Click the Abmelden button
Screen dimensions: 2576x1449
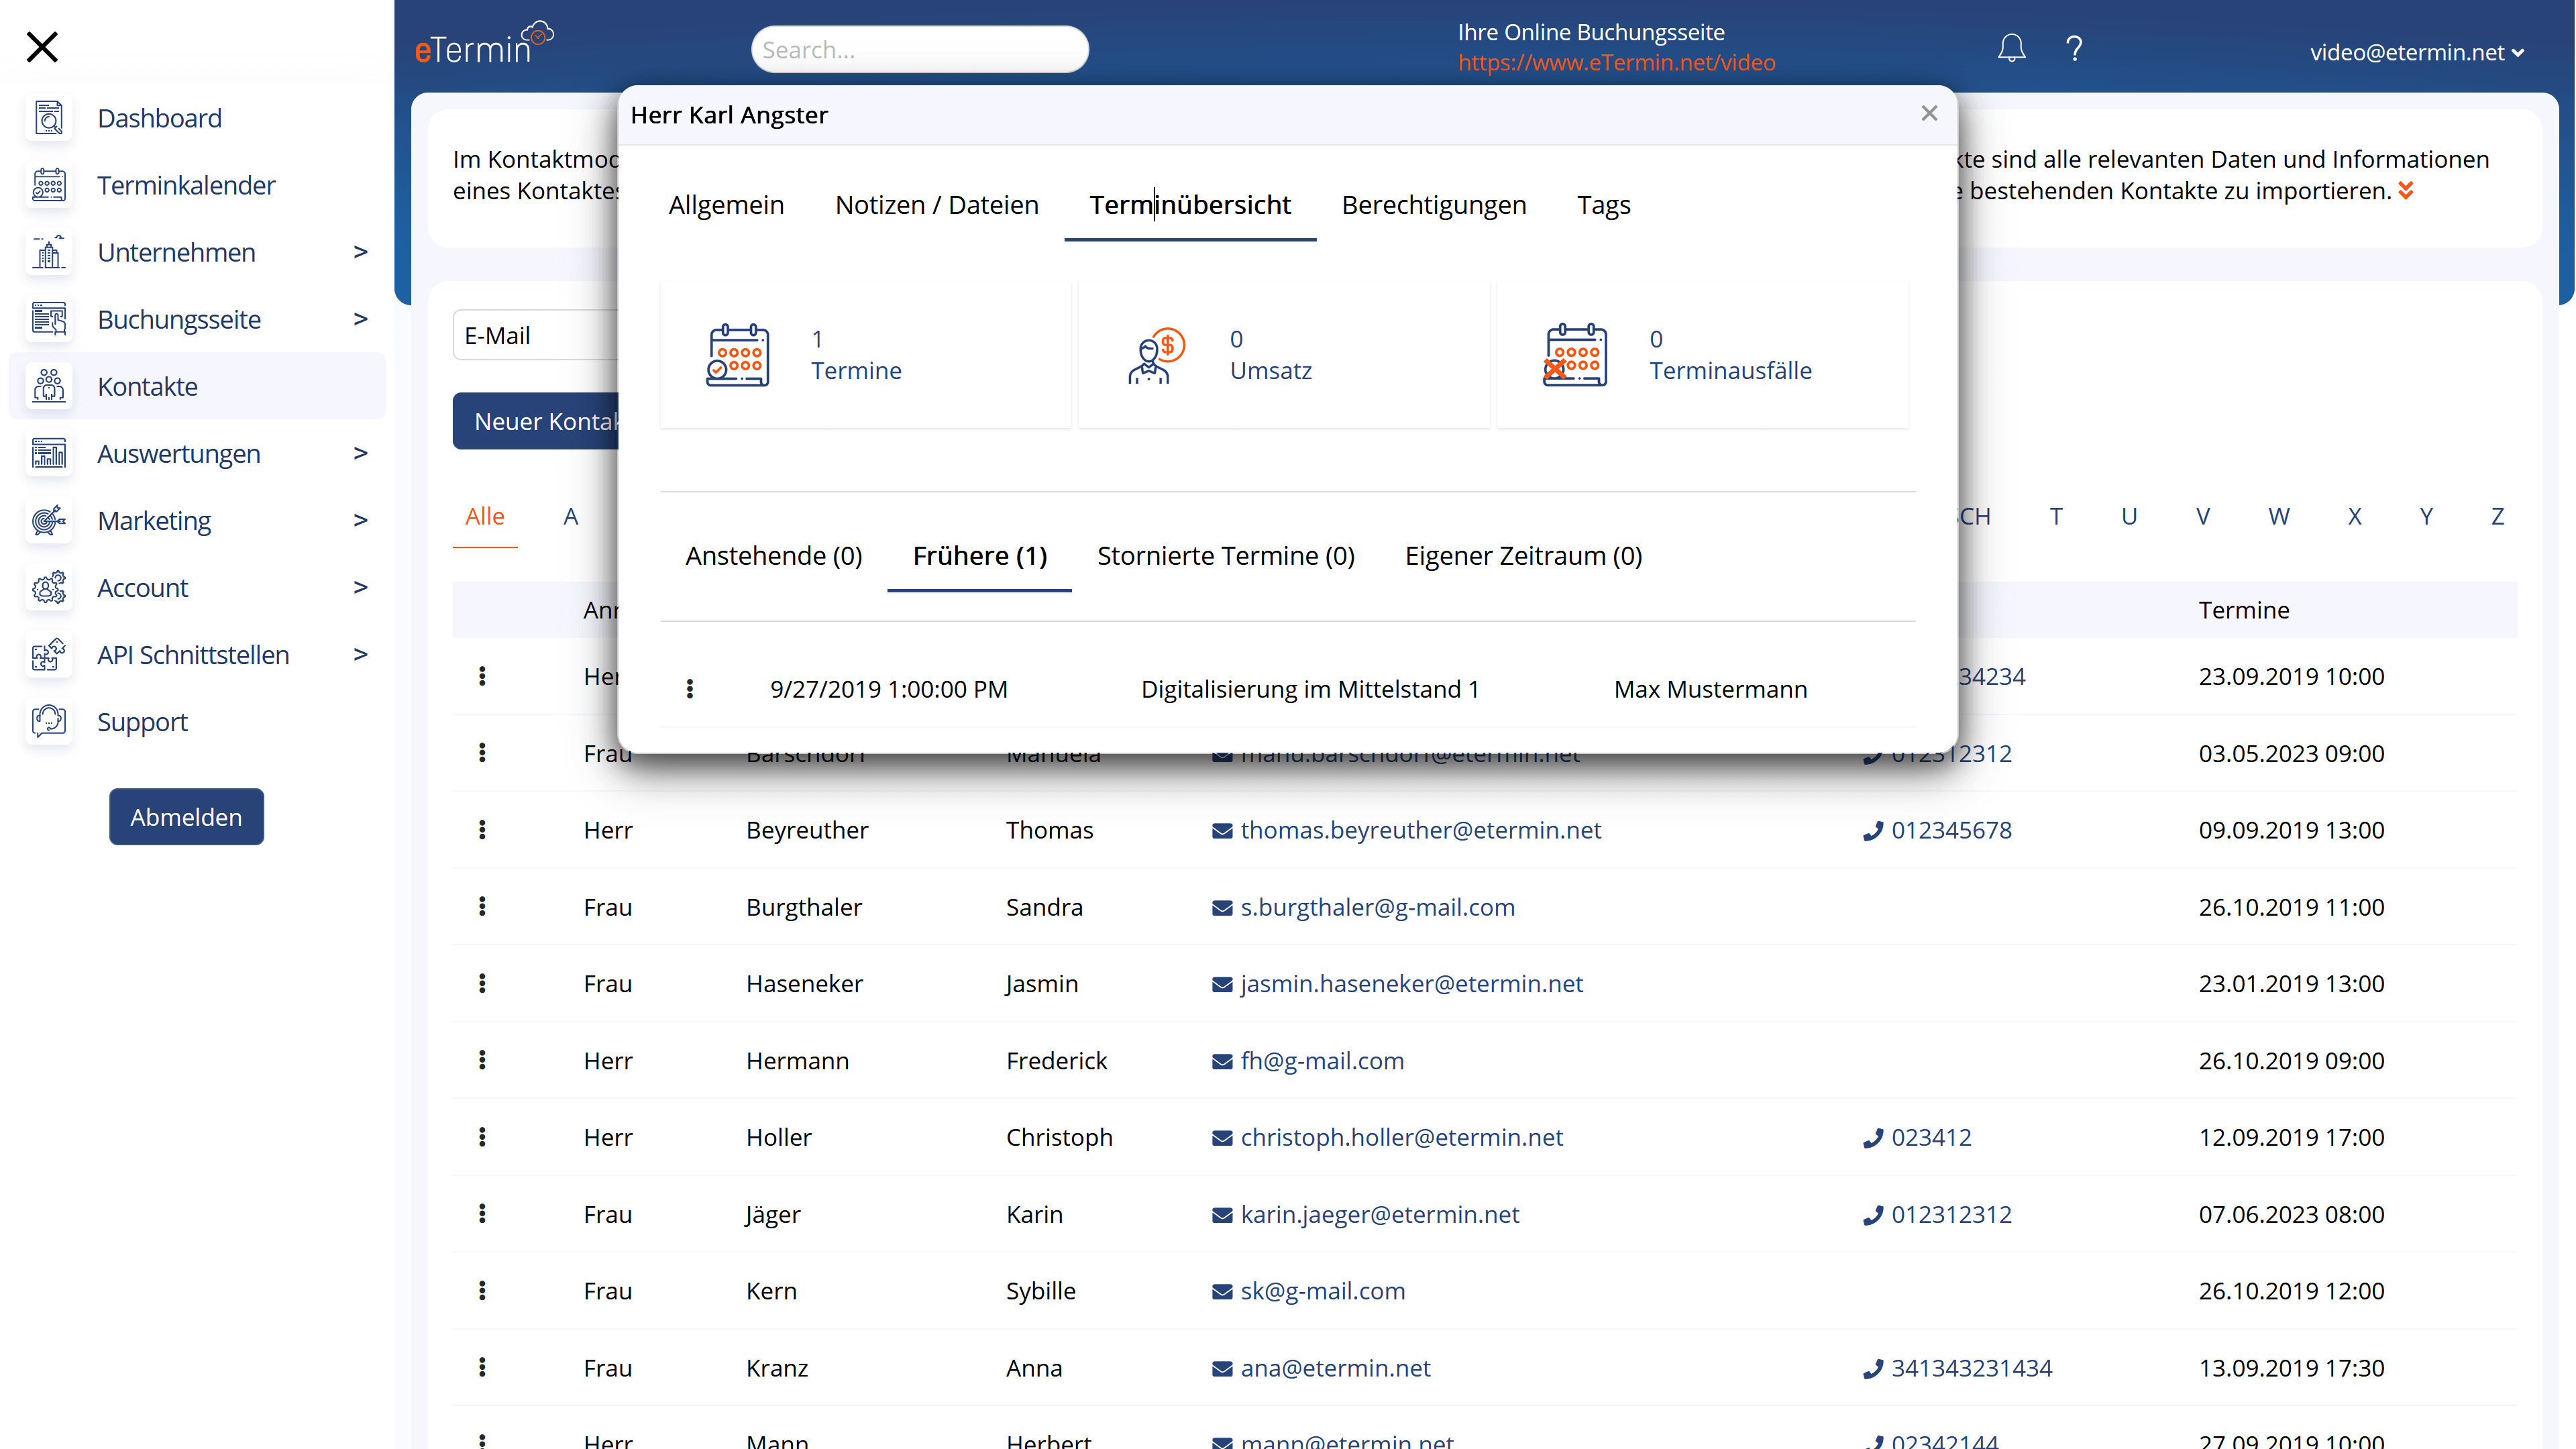point(186,816)
